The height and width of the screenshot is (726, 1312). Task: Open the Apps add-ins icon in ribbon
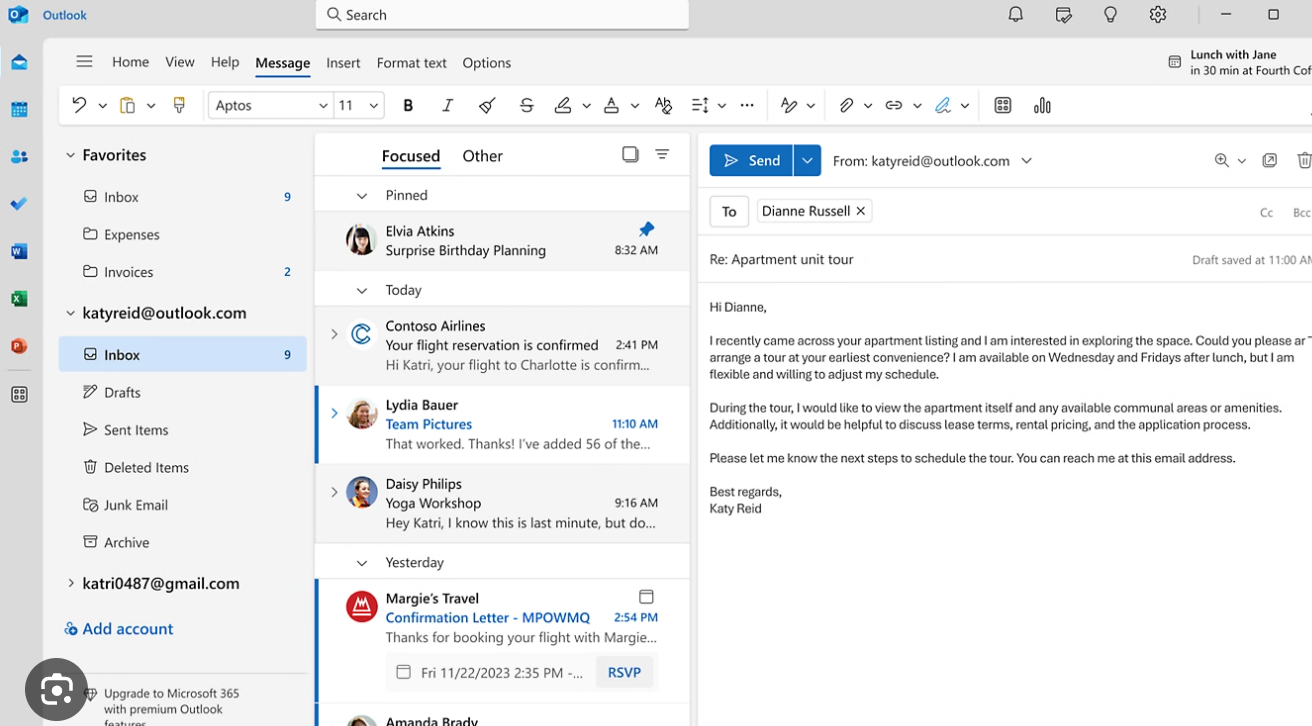[1003, 105]
